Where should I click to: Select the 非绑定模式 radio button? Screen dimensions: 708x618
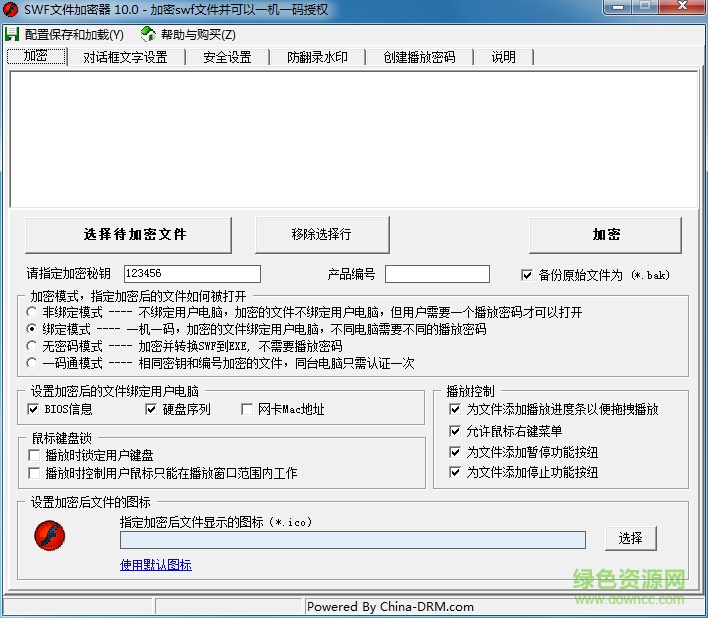tap(33, 312)
